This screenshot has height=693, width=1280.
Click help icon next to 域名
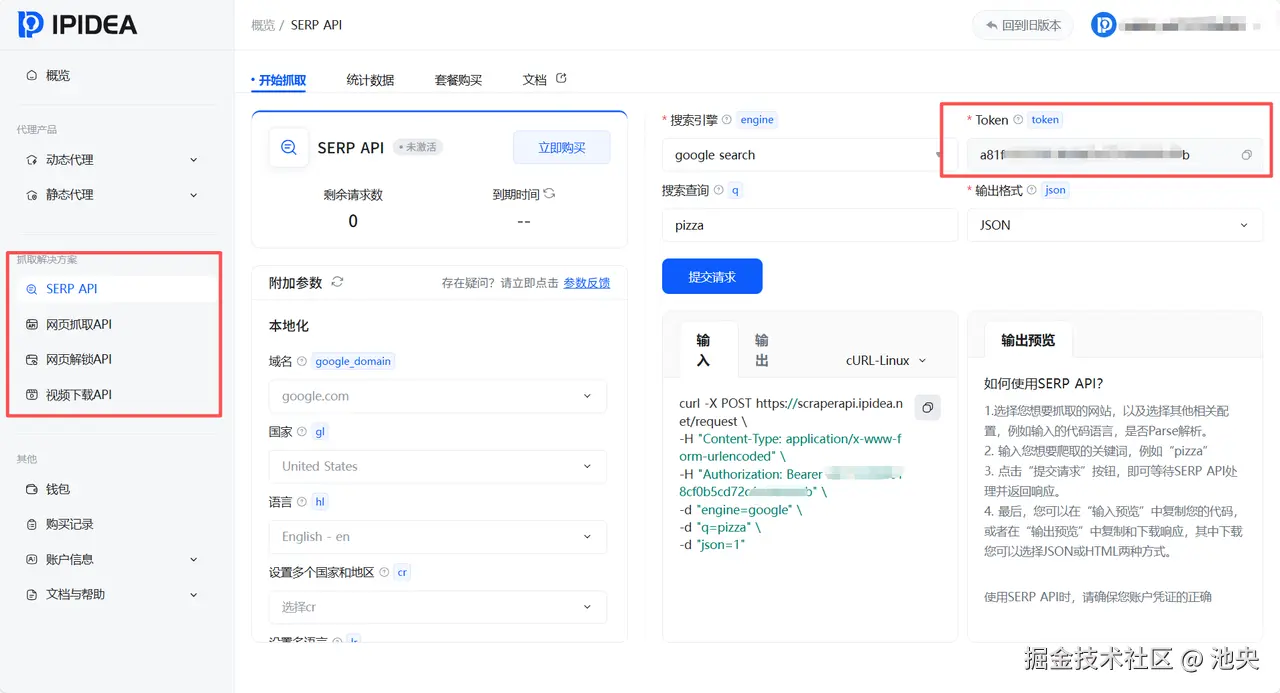point(302,361)
